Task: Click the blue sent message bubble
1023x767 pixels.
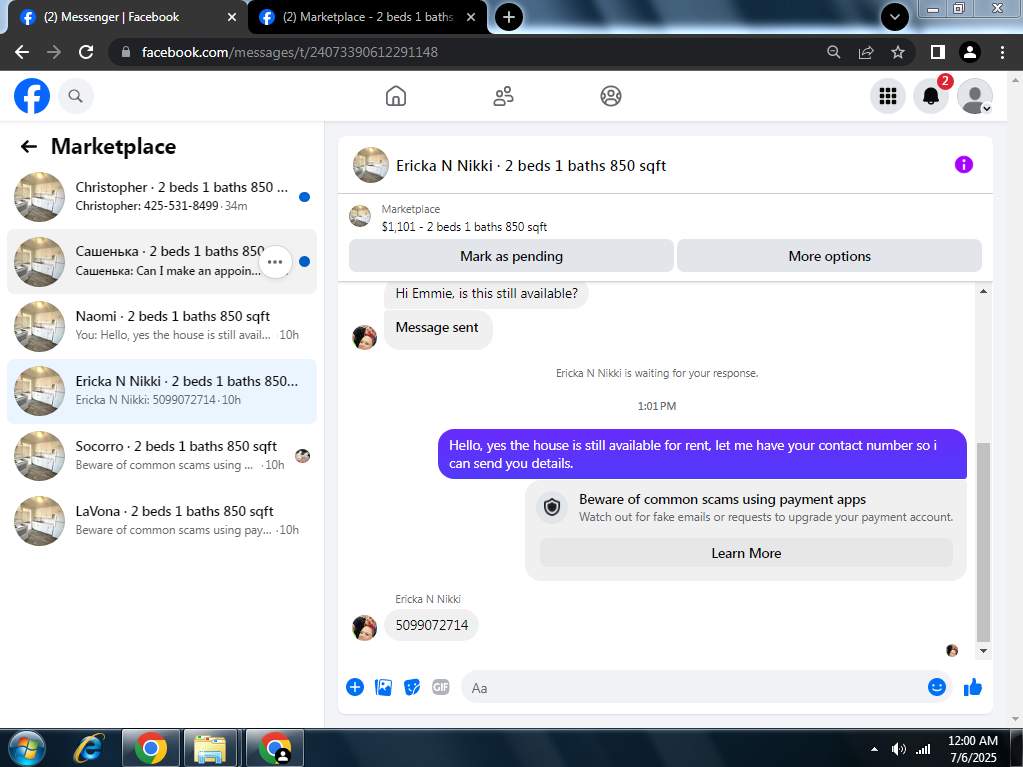Action: click(x=702, y=454)
